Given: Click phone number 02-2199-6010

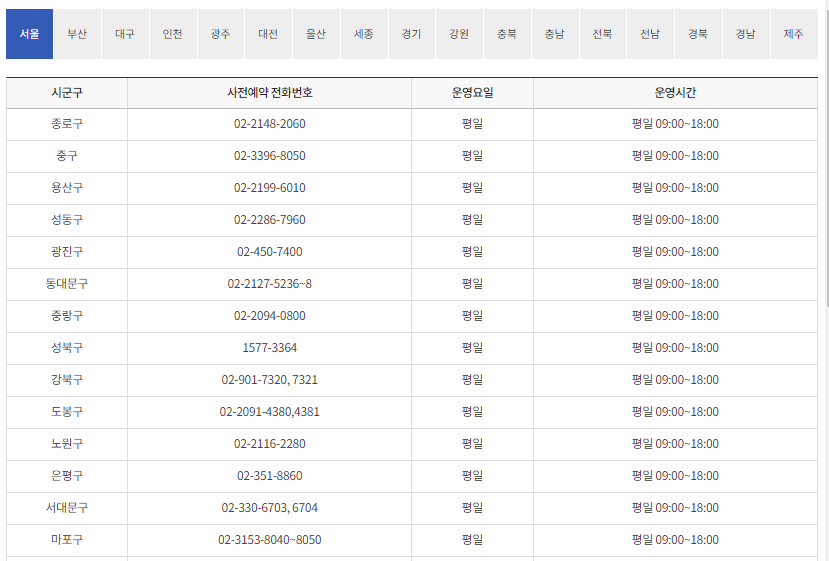Looking at the screenshot, I should click(270, 188).
